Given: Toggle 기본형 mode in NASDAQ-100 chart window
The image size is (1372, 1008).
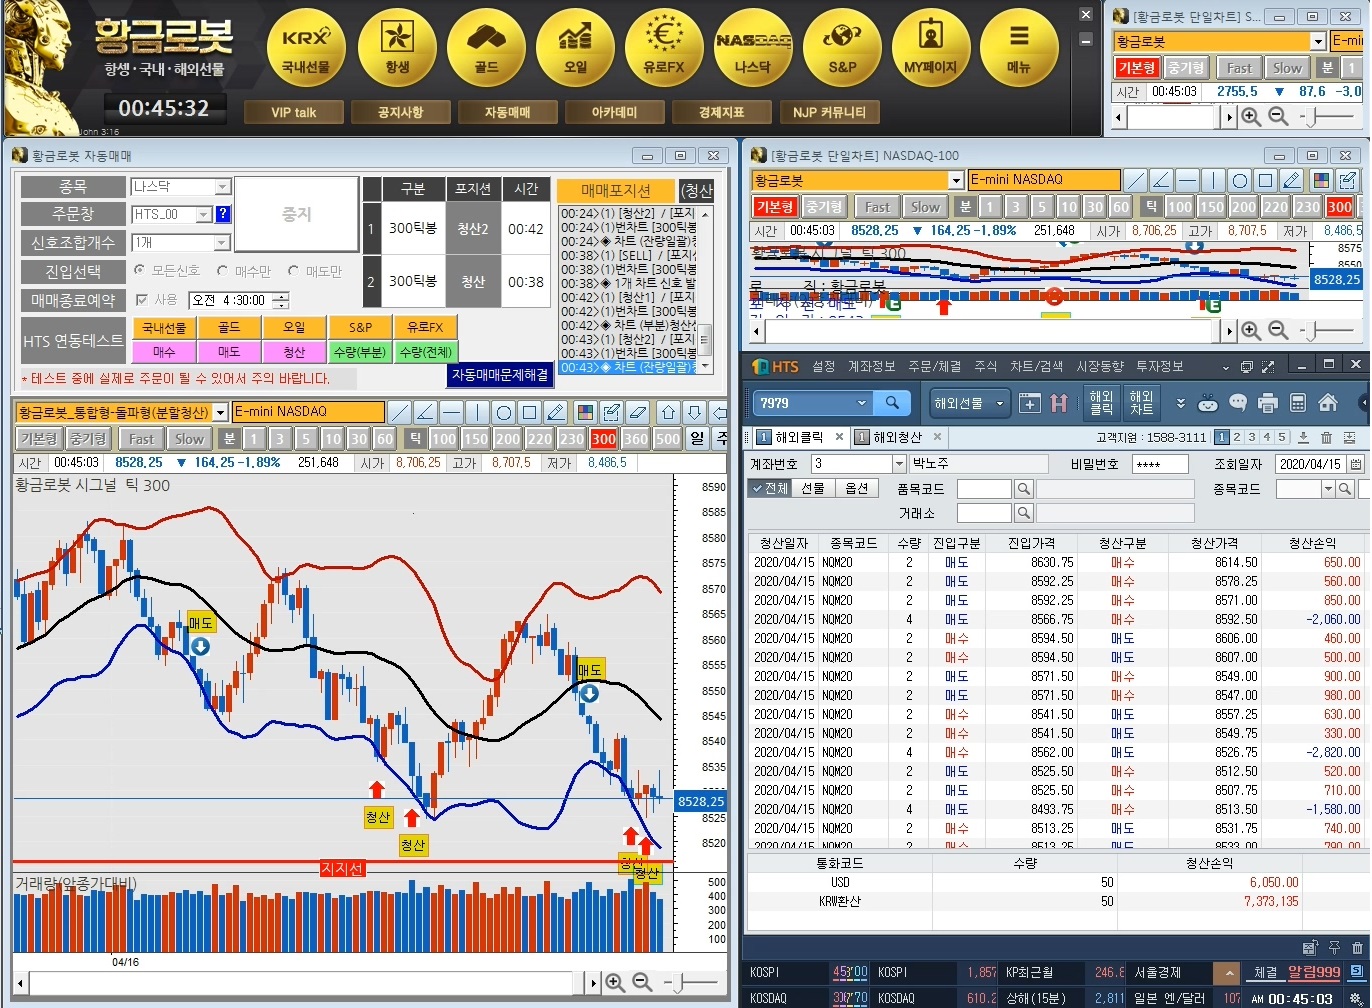Looking at the screenshot, I should 773,207.
